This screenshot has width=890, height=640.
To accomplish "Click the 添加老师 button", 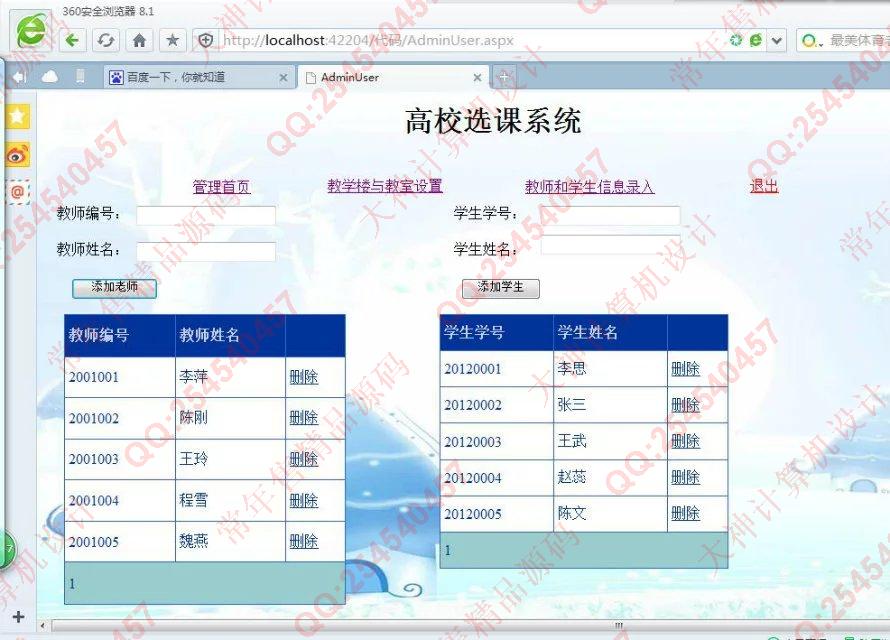I will point(114,288).
